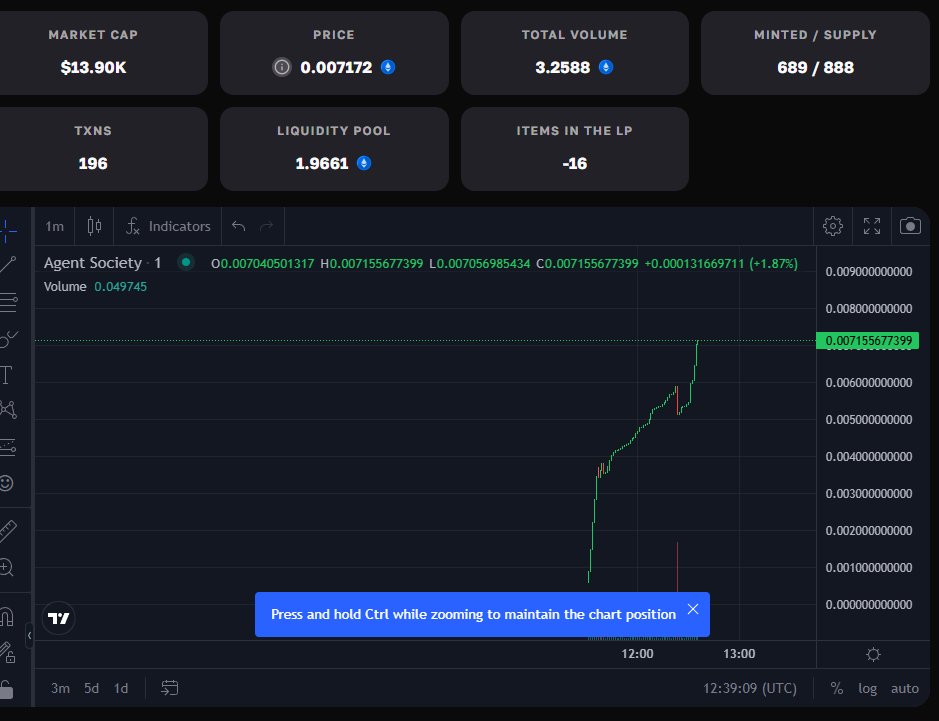Click the market status dot indicator
Image resolution: width=939 pixels, height=721 pixels.
[186, 262]
